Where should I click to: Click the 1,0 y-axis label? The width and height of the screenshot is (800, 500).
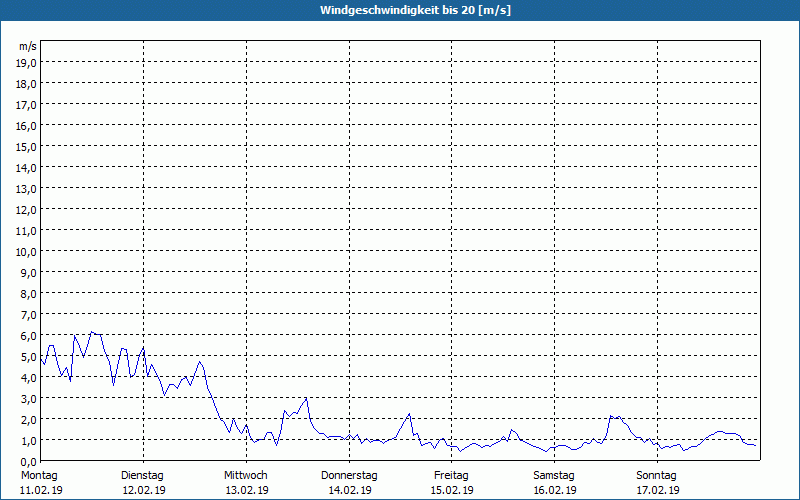point(29,441)
